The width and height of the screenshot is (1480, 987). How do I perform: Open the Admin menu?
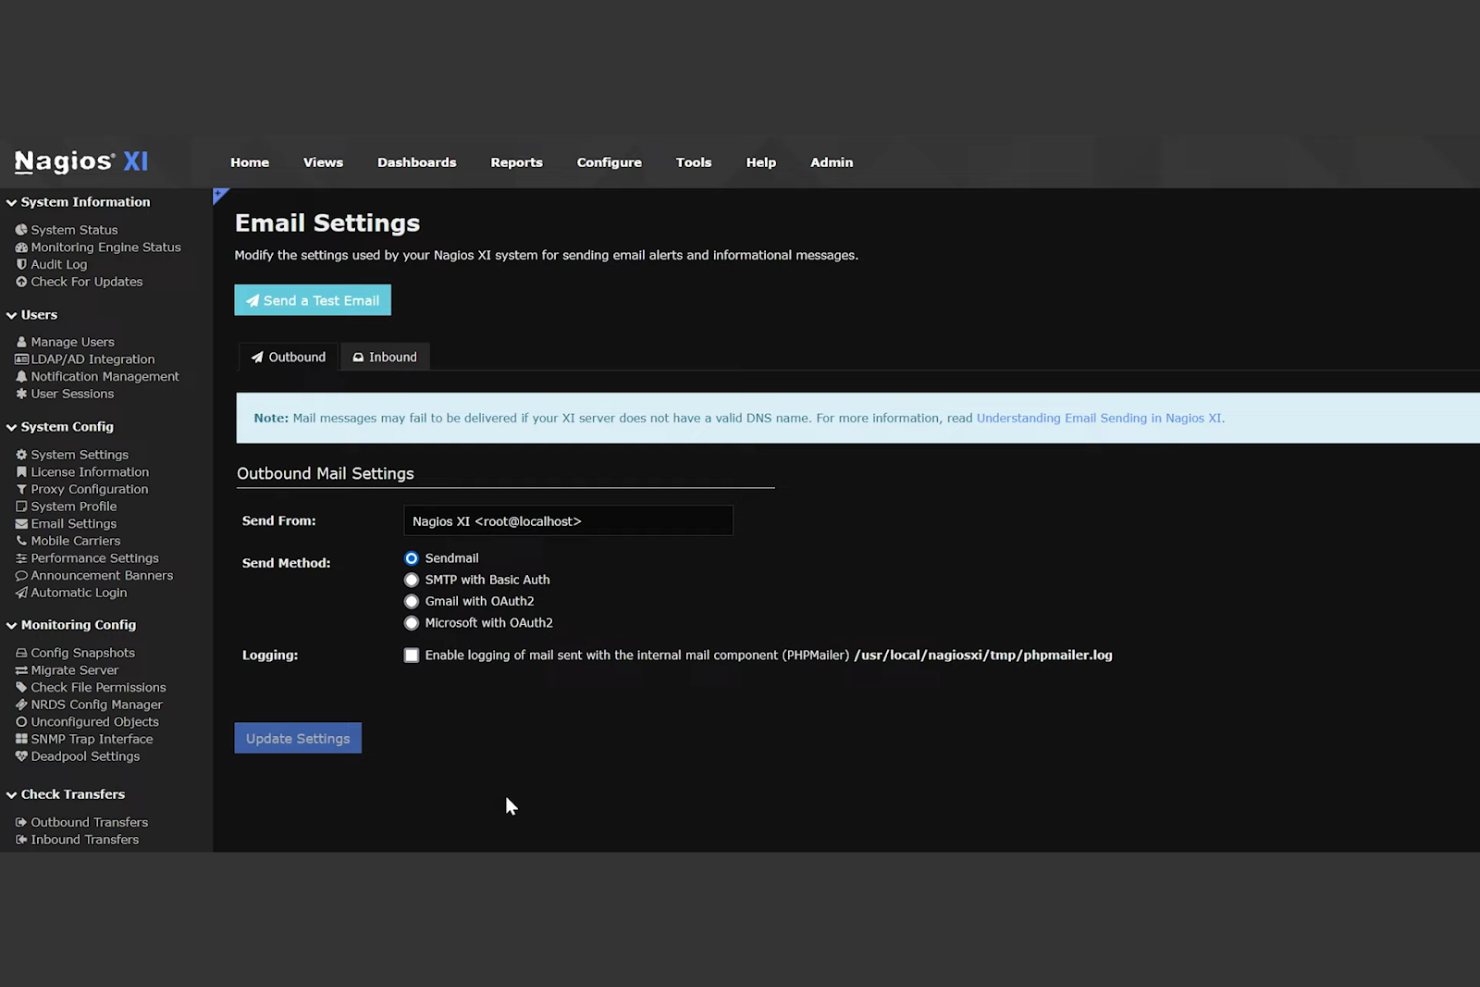point(831,162)
